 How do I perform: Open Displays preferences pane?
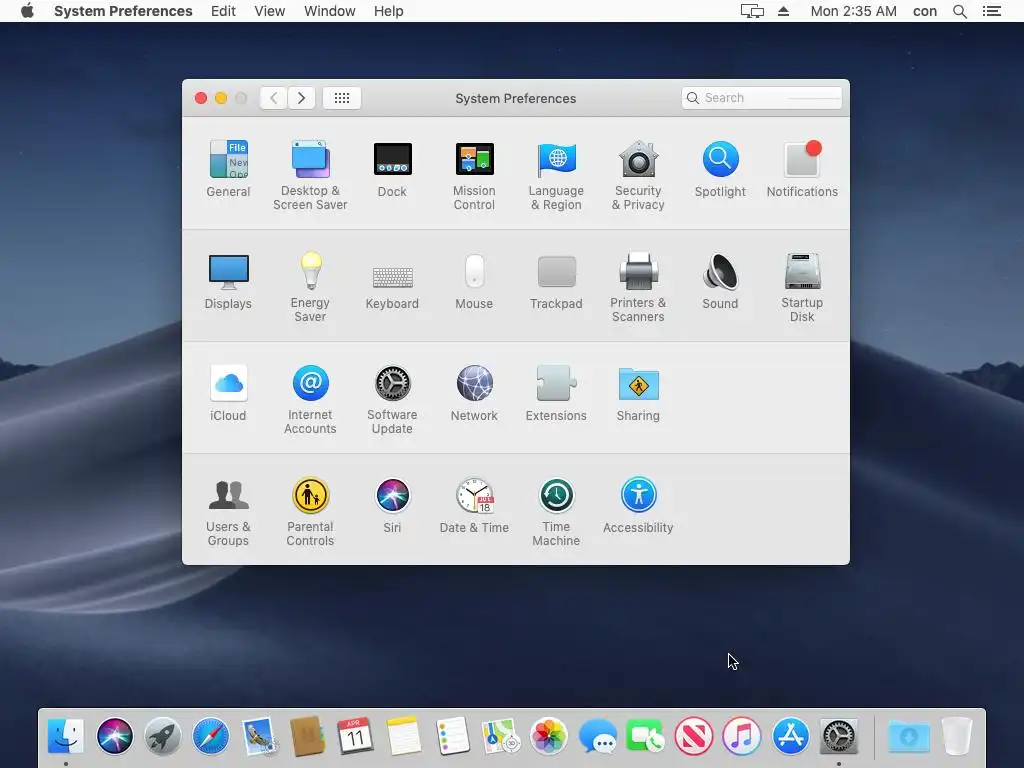click(228, 281)
